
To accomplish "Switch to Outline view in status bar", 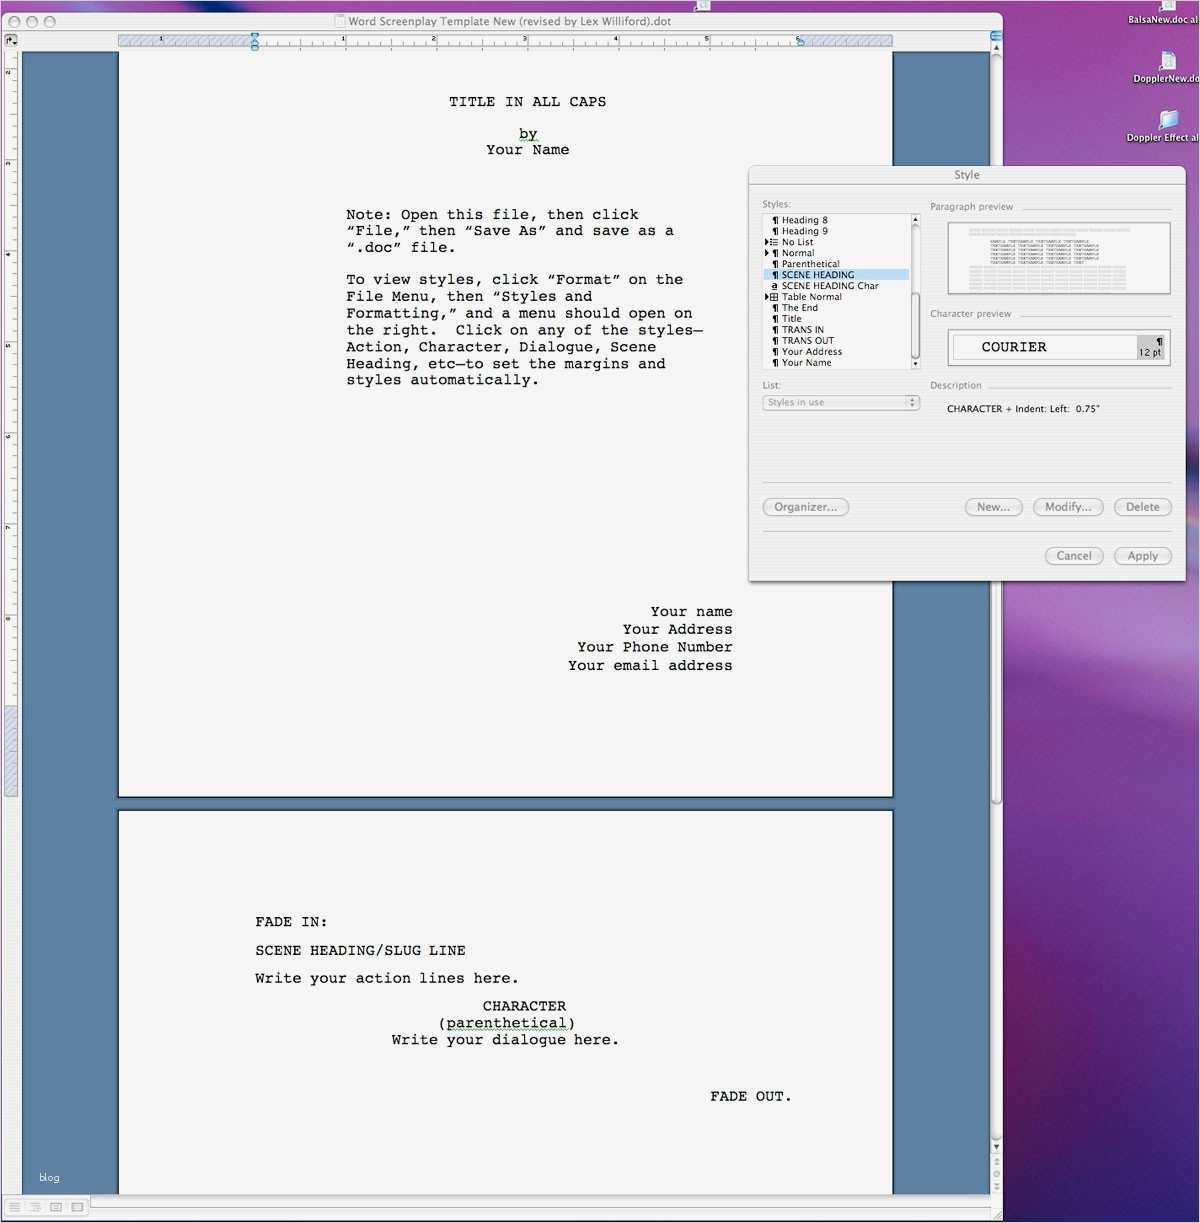I will [x=36, y=1207].
